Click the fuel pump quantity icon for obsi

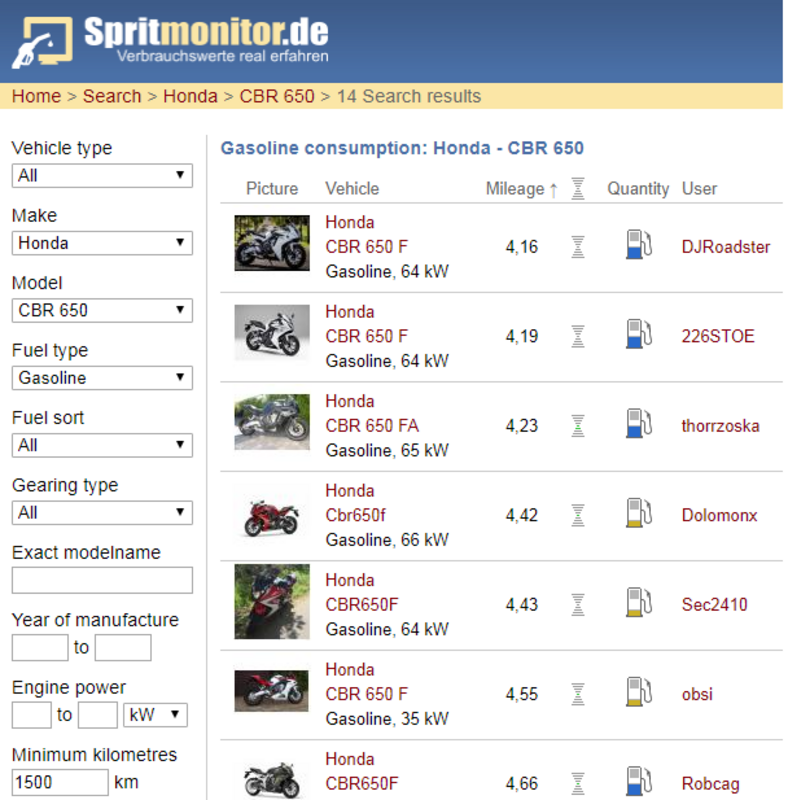639,691
